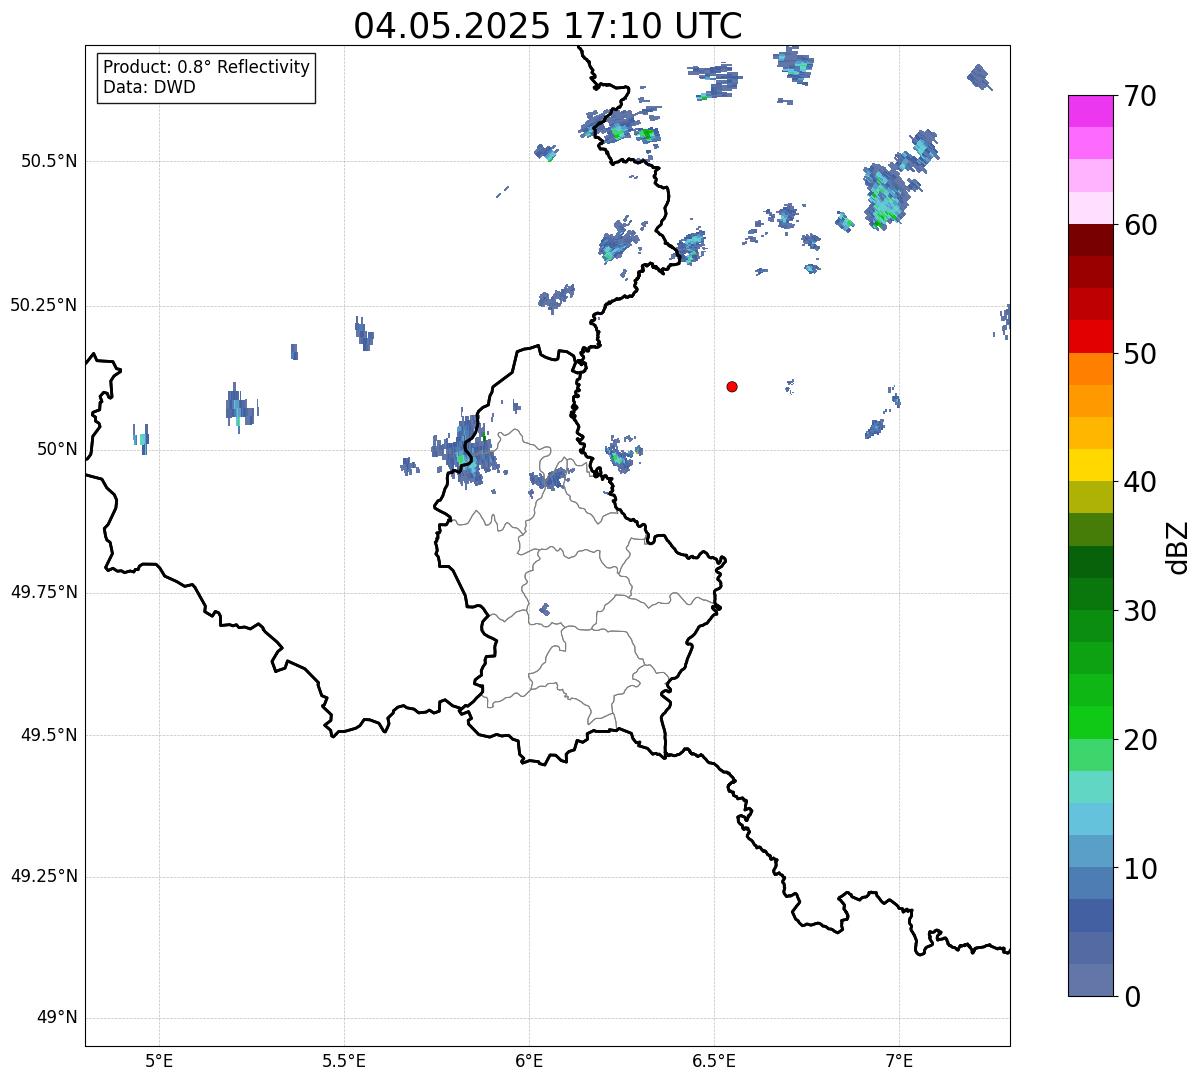Click the 5.5°E longitude label
The image size is (1202, 1081).
344,1060
